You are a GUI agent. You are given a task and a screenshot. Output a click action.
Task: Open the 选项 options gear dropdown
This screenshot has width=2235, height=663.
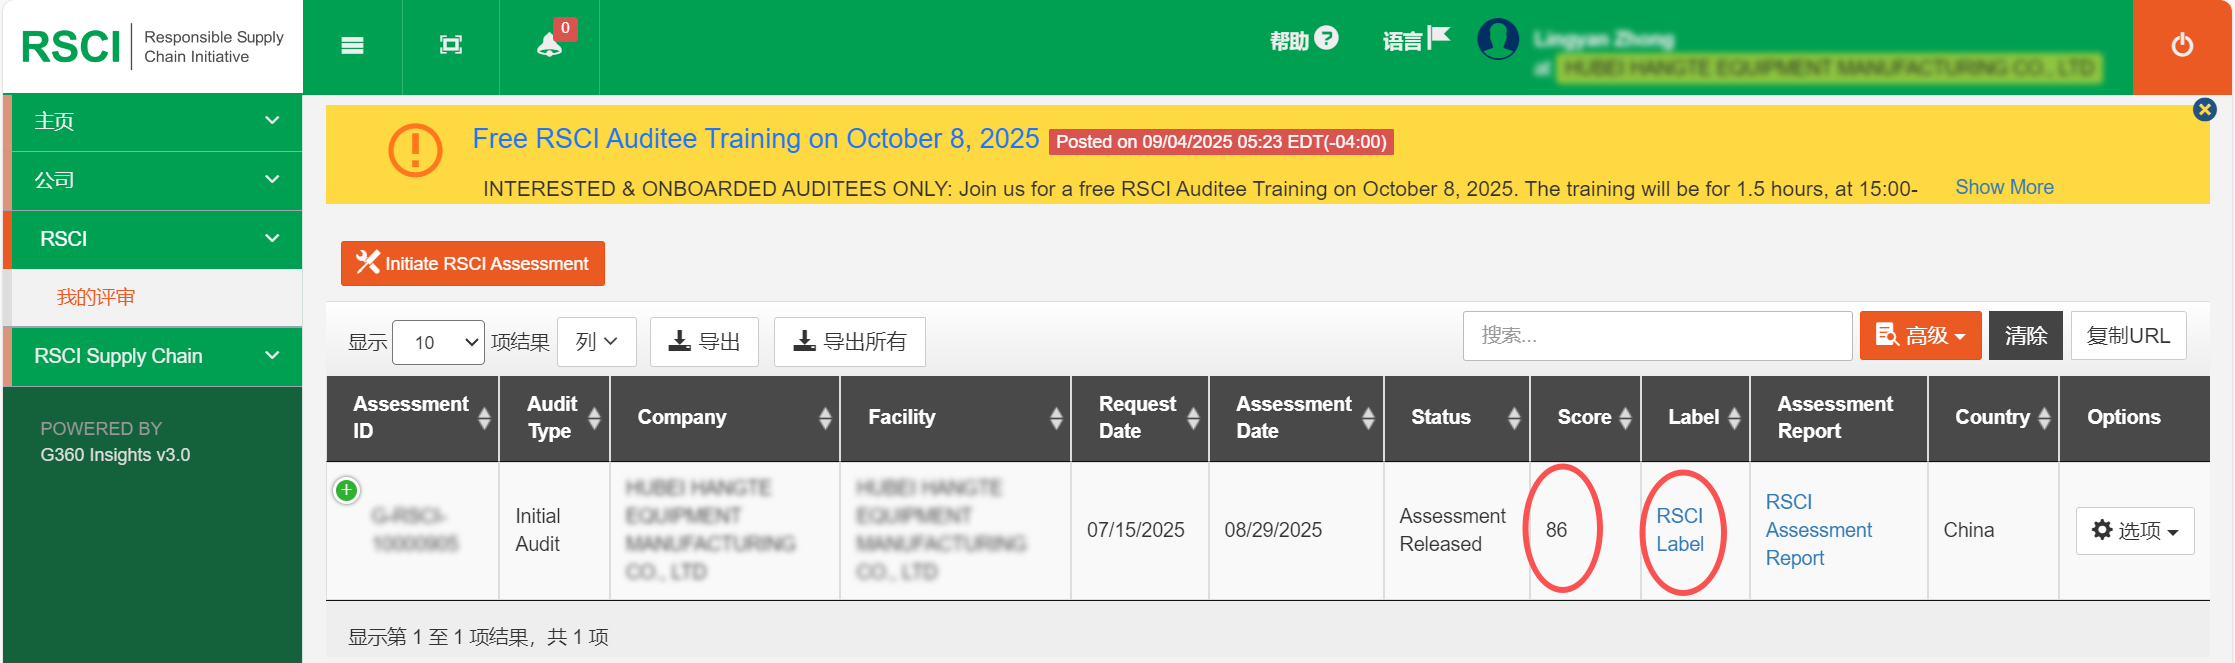pos(2134,531)
